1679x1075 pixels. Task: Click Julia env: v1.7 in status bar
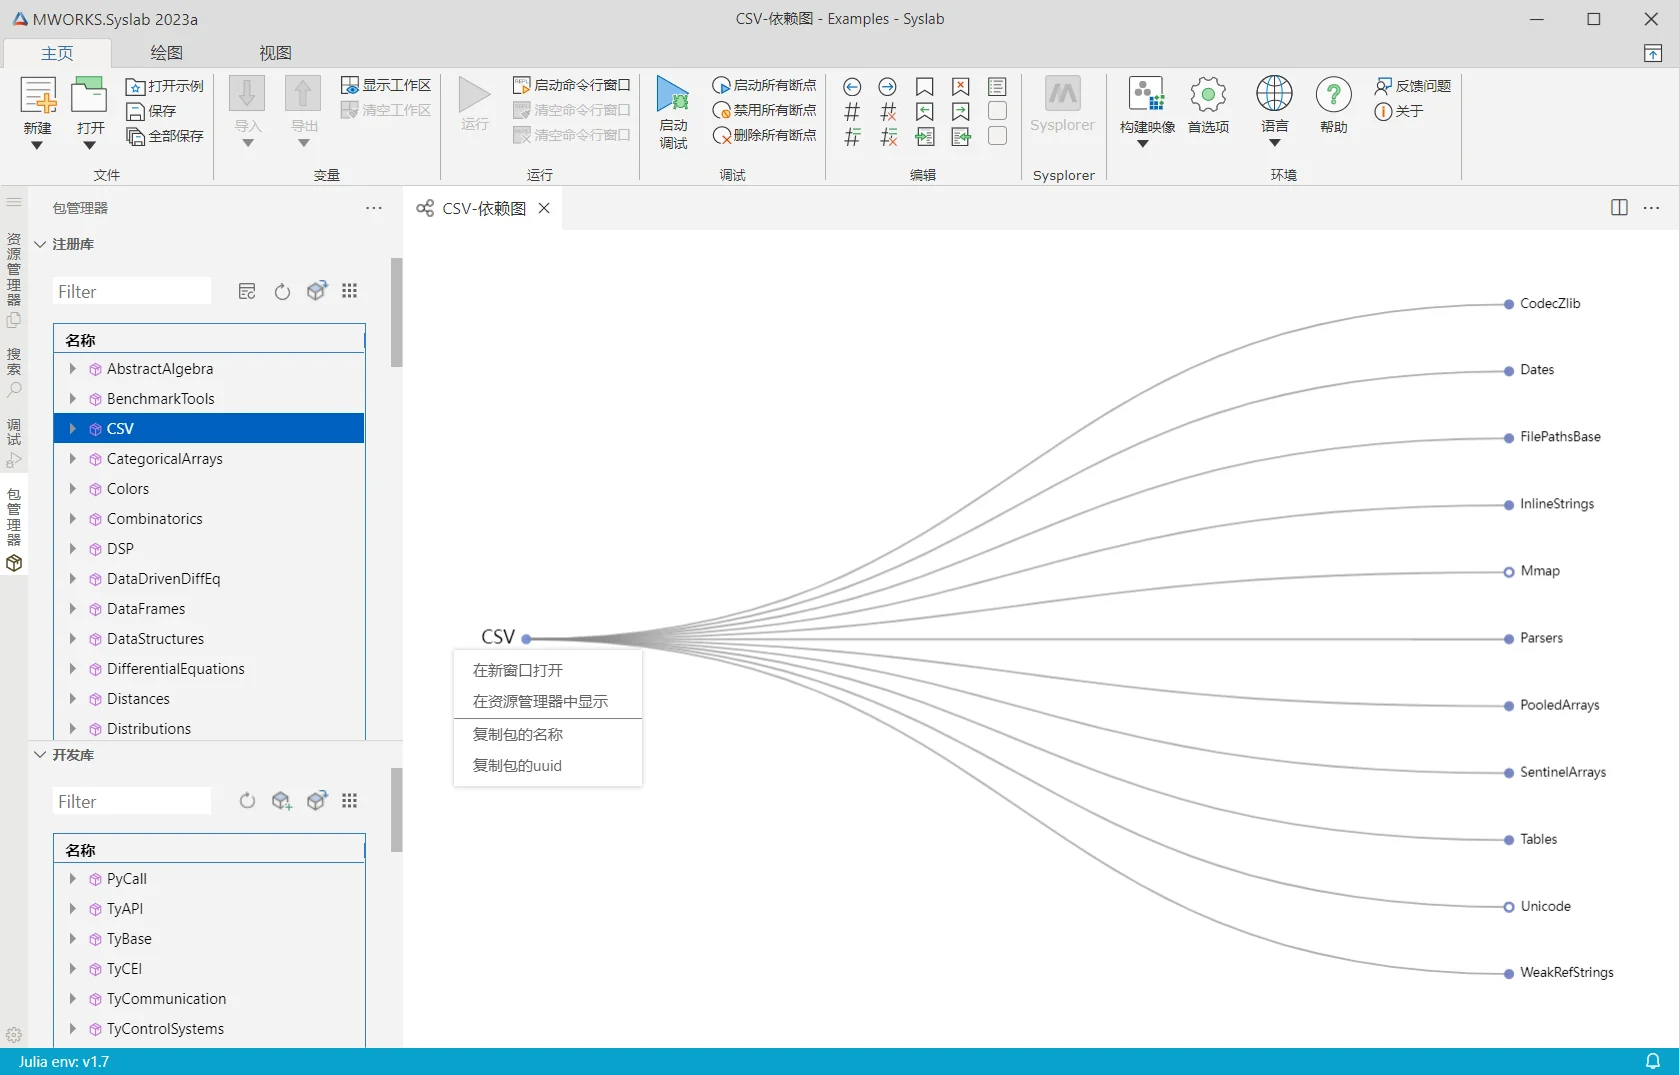click(x=64, y=1062)
